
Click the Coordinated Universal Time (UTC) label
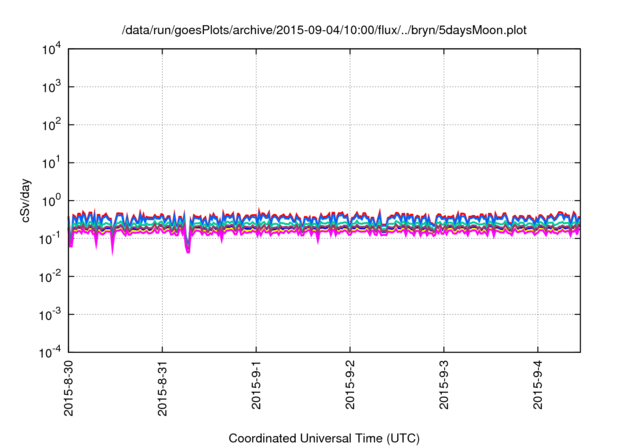[x=324, y=438]
